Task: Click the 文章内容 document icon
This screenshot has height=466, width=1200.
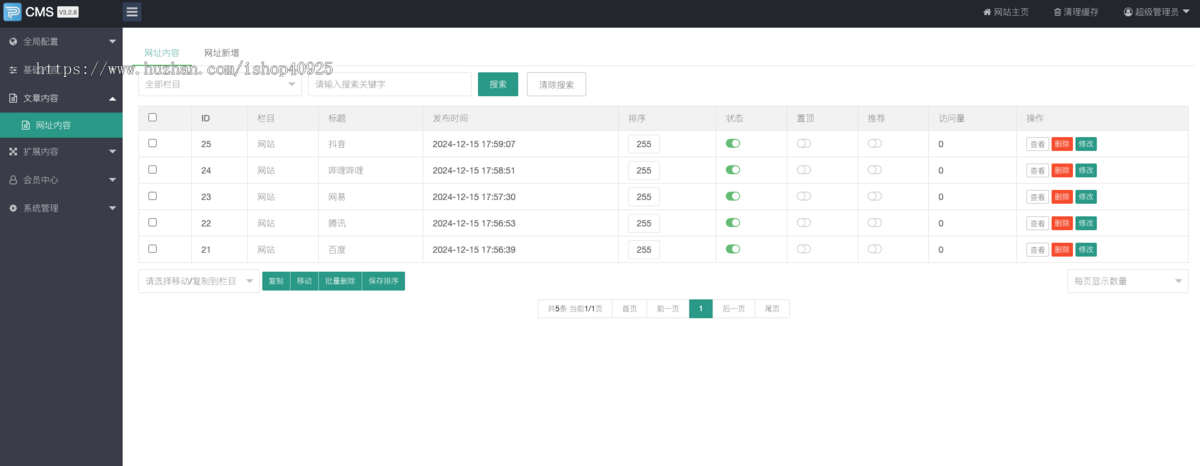Action: [x=13, y=98]
